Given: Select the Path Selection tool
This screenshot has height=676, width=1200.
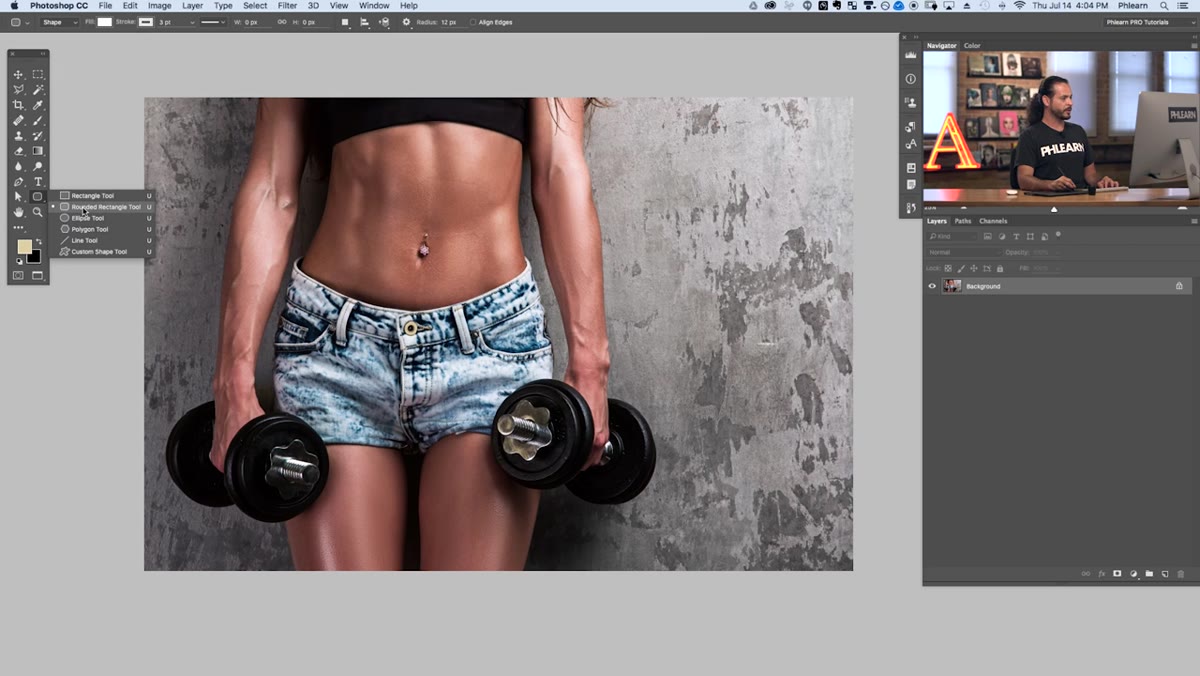Looking at the screenshot, I should pyautogui.click(x=18, y=197).
